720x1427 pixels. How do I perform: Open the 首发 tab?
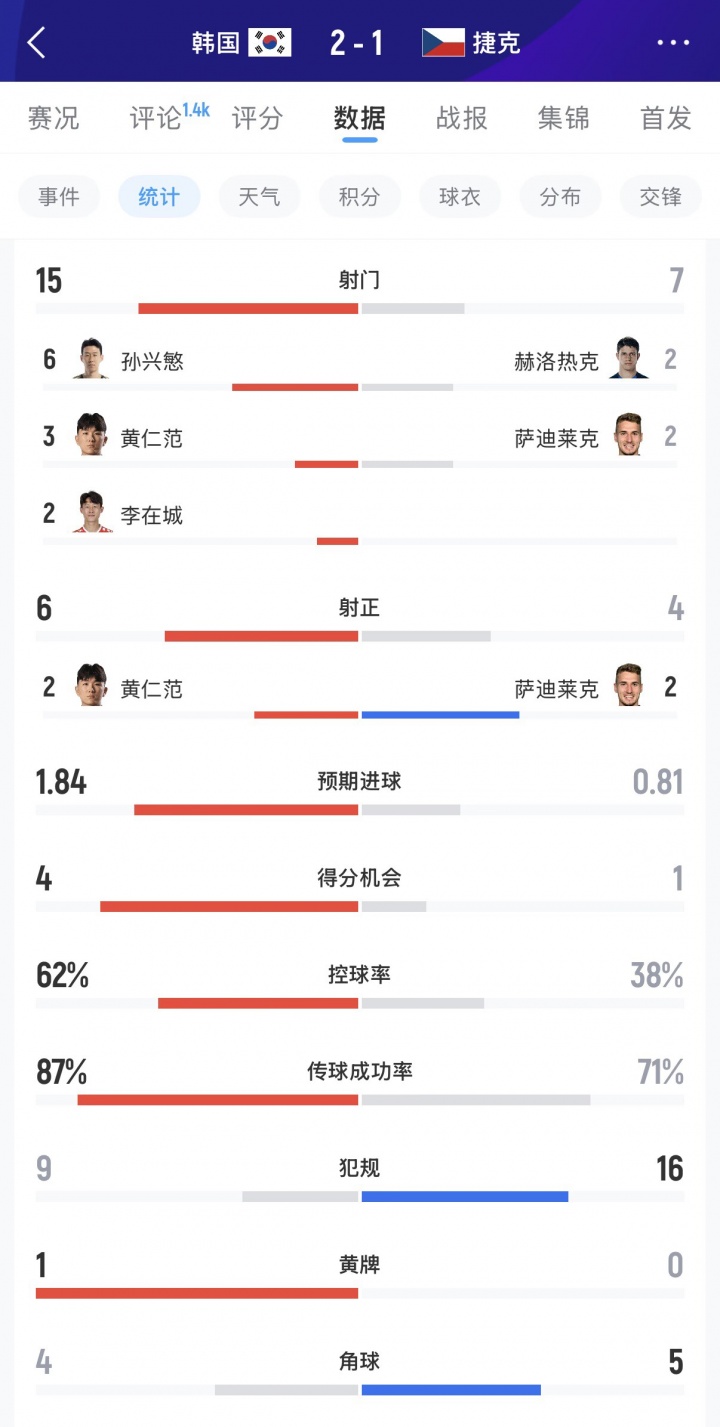point(666,118)
